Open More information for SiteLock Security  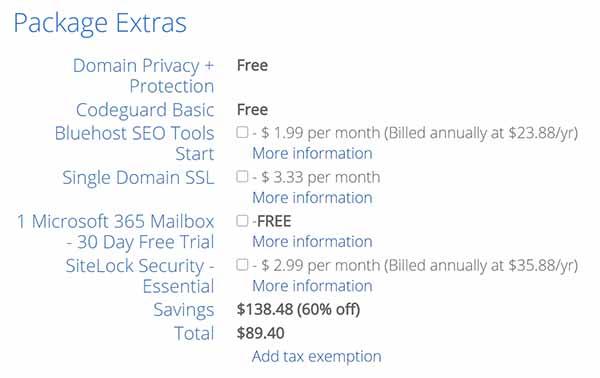pos(312,286)
